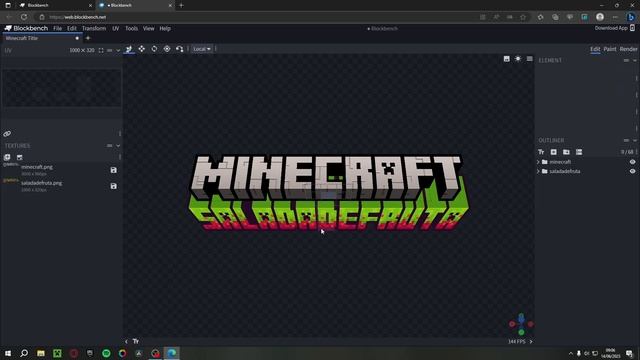
Task: Open the Edit menu
Action: point(72,28)
